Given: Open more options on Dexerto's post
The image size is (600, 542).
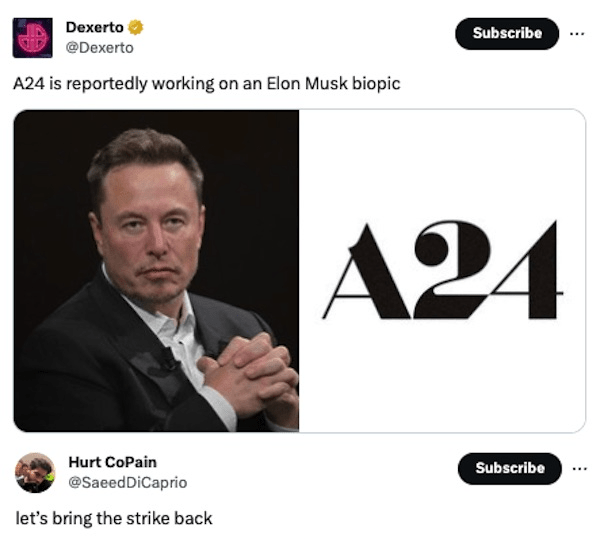Looking at the screenshot, I should 575,32.
